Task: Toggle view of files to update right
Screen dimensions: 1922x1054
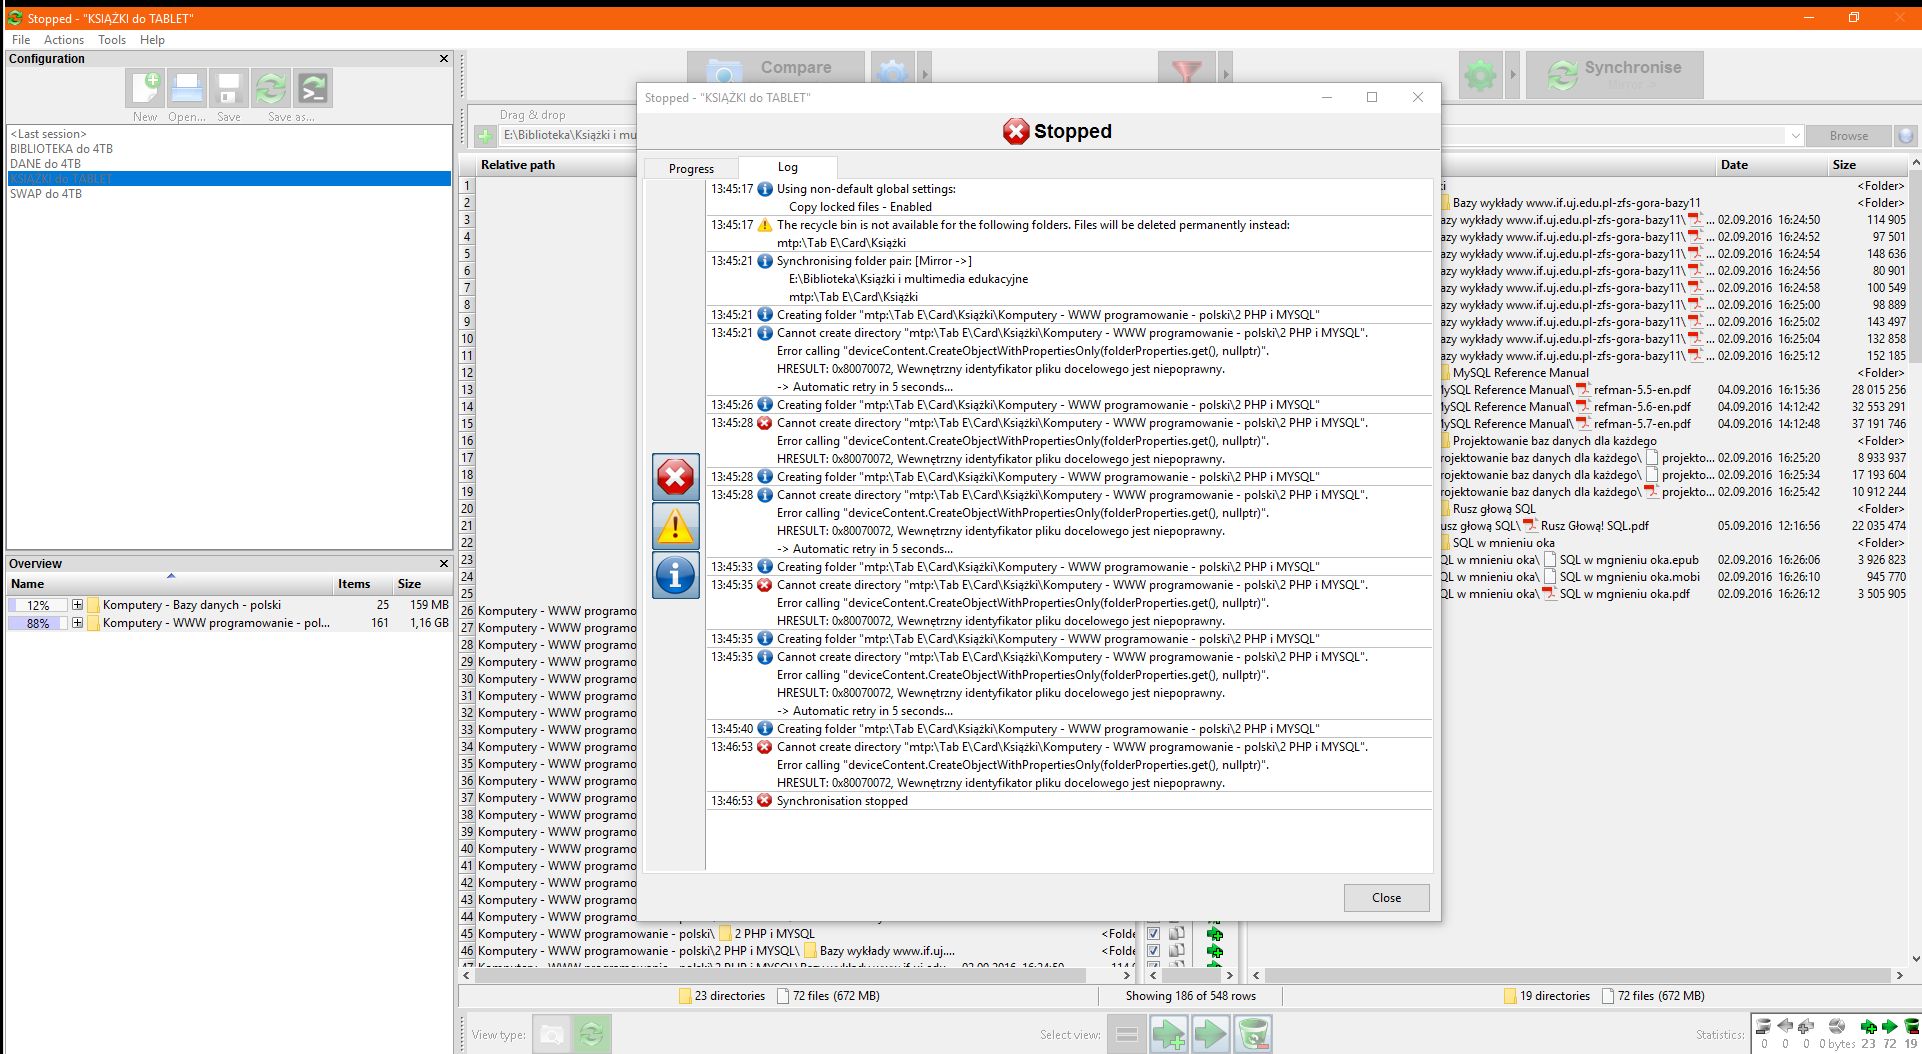Action: point(1211,1034)
